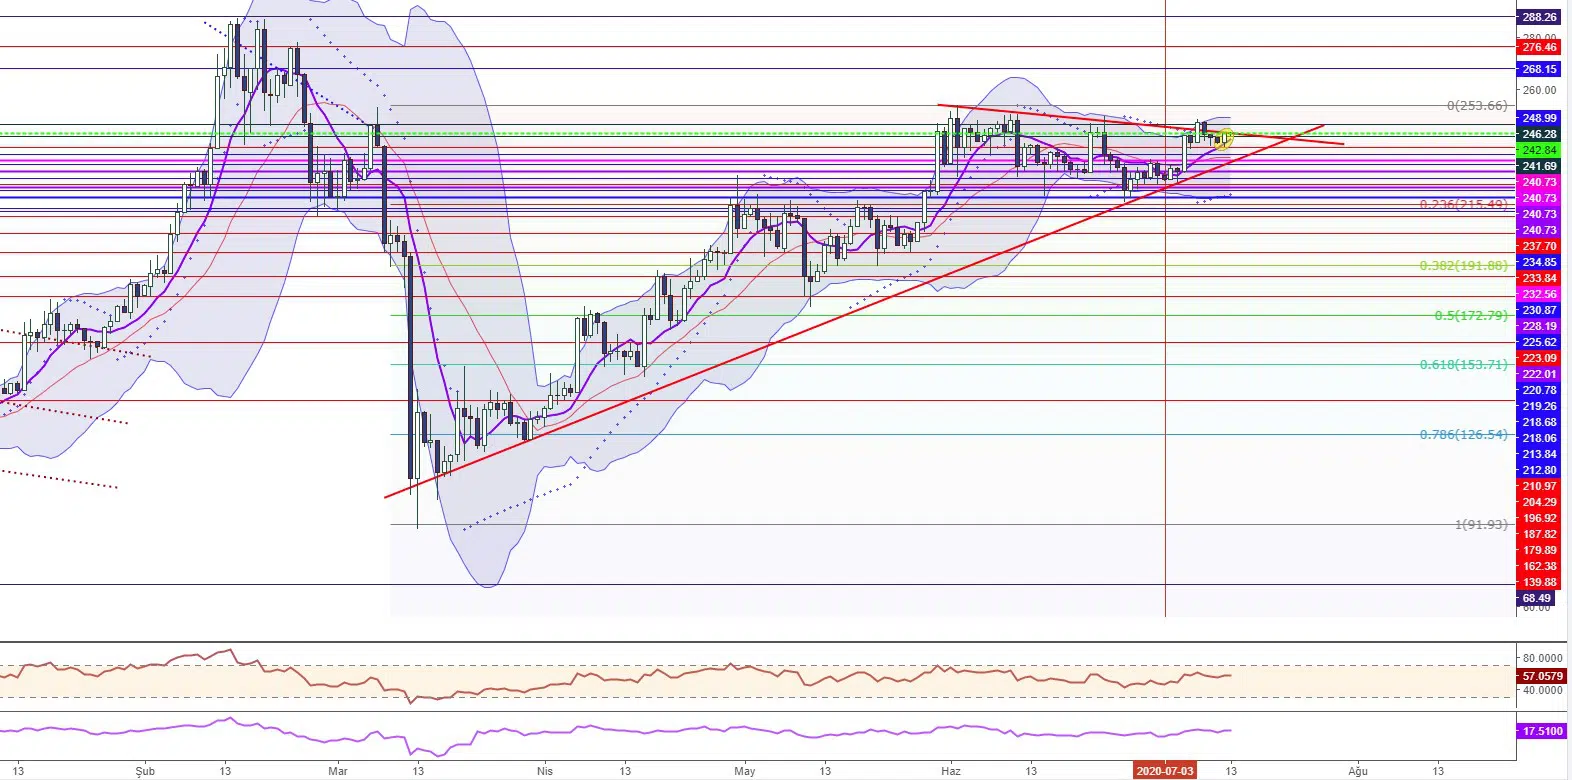Click the 0.382(191.88) Fibonacci label

1462,266
